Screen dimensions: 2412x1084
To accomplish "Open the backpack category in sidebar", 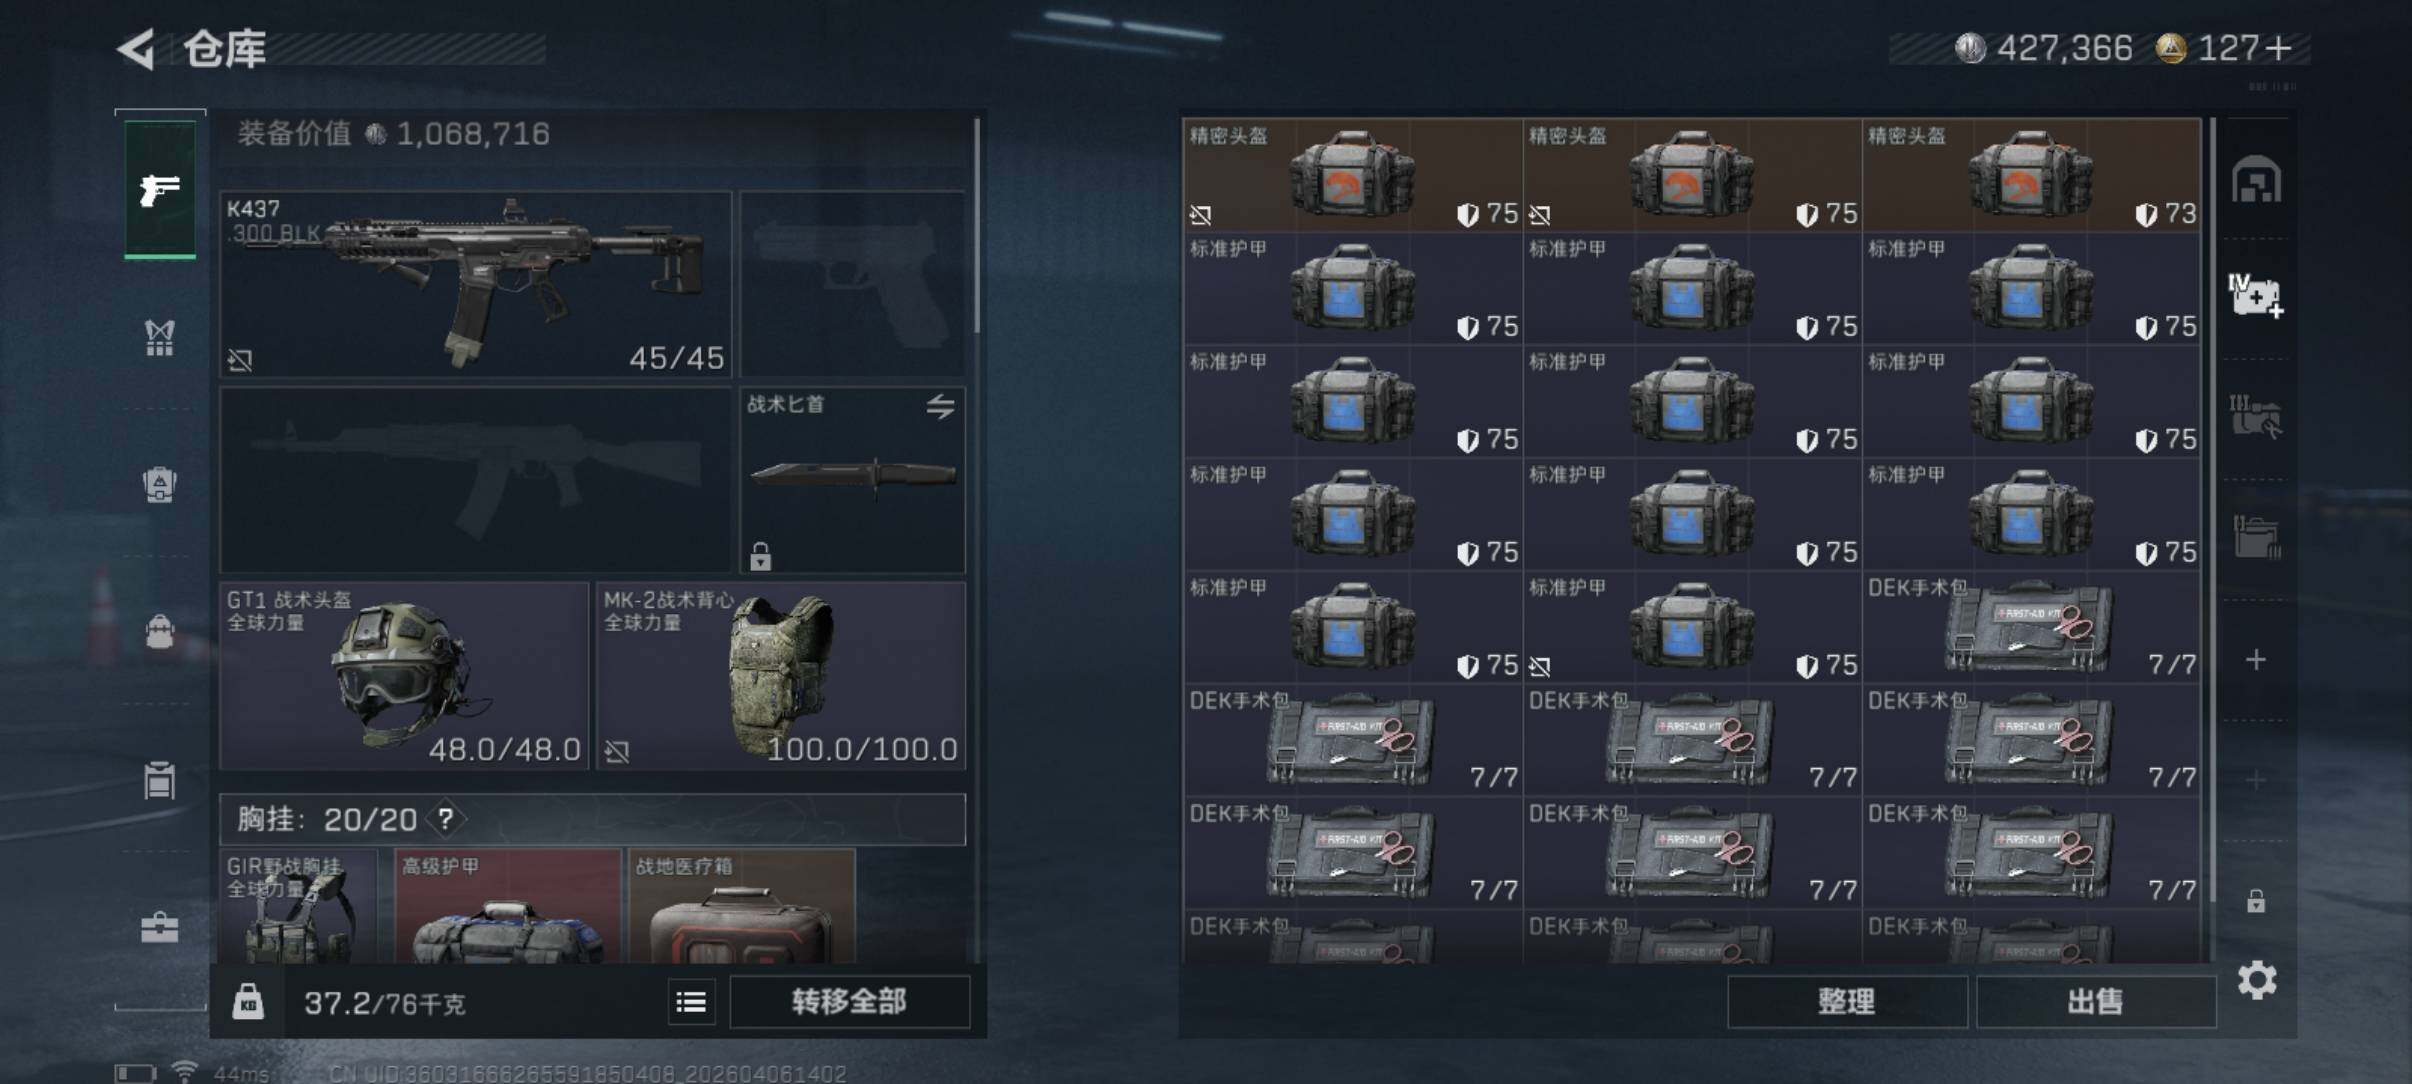I will click(x=160, y=485).
